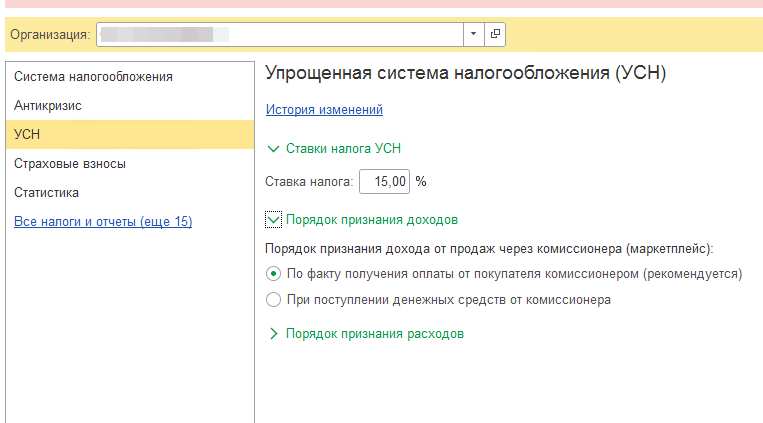Switch to the Антикризис section
This screenshot has width=763, height=423.
[48, 105]
